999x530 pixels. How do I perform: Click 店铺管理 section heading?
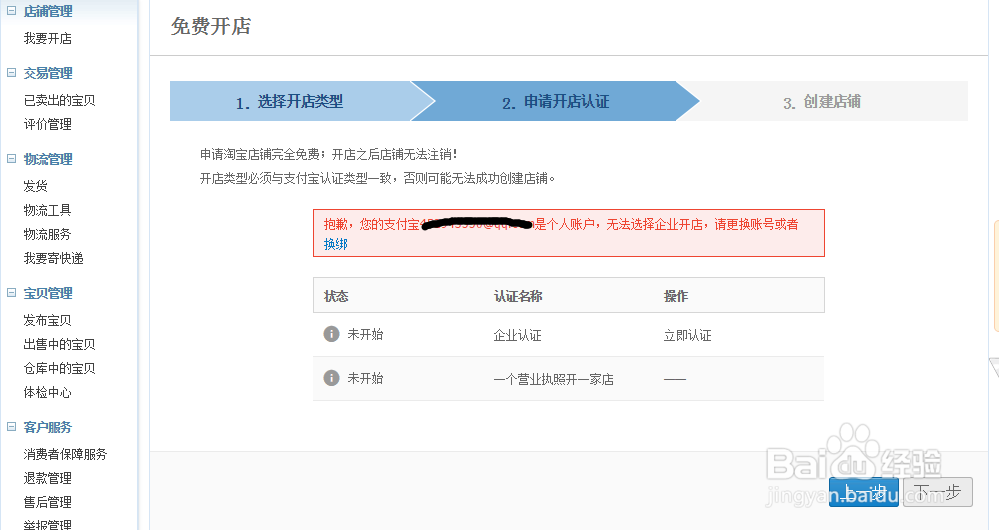coord(48,11)
